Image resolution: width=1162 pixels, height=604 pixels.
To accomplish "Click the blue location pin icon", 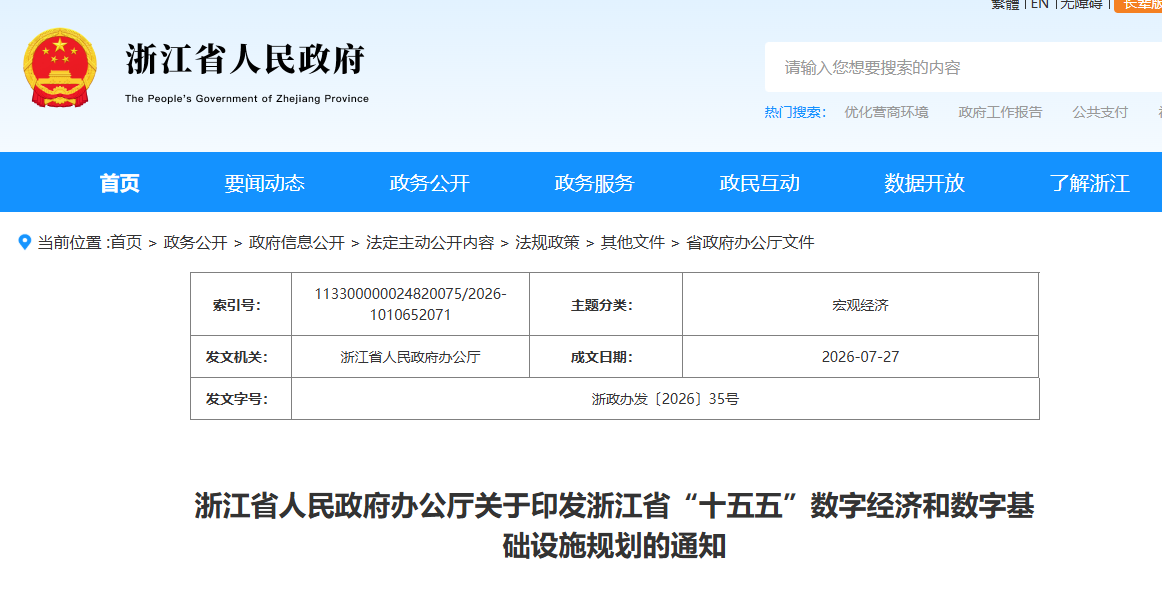I will click(x=24, y=242).
